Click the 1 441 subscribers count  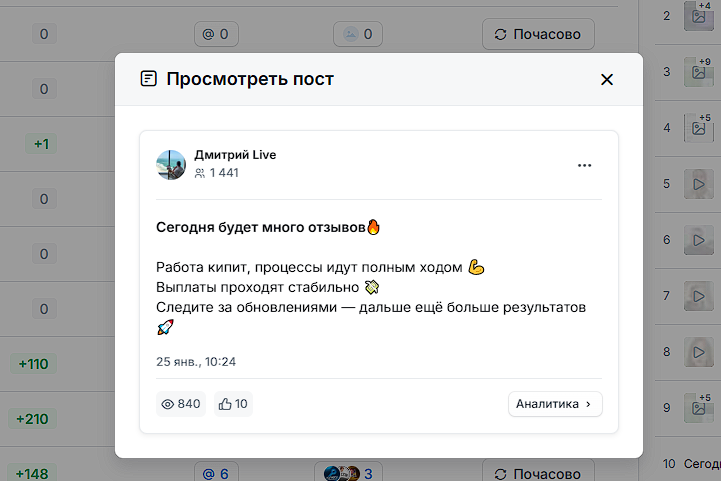click(x=217, y=173)
